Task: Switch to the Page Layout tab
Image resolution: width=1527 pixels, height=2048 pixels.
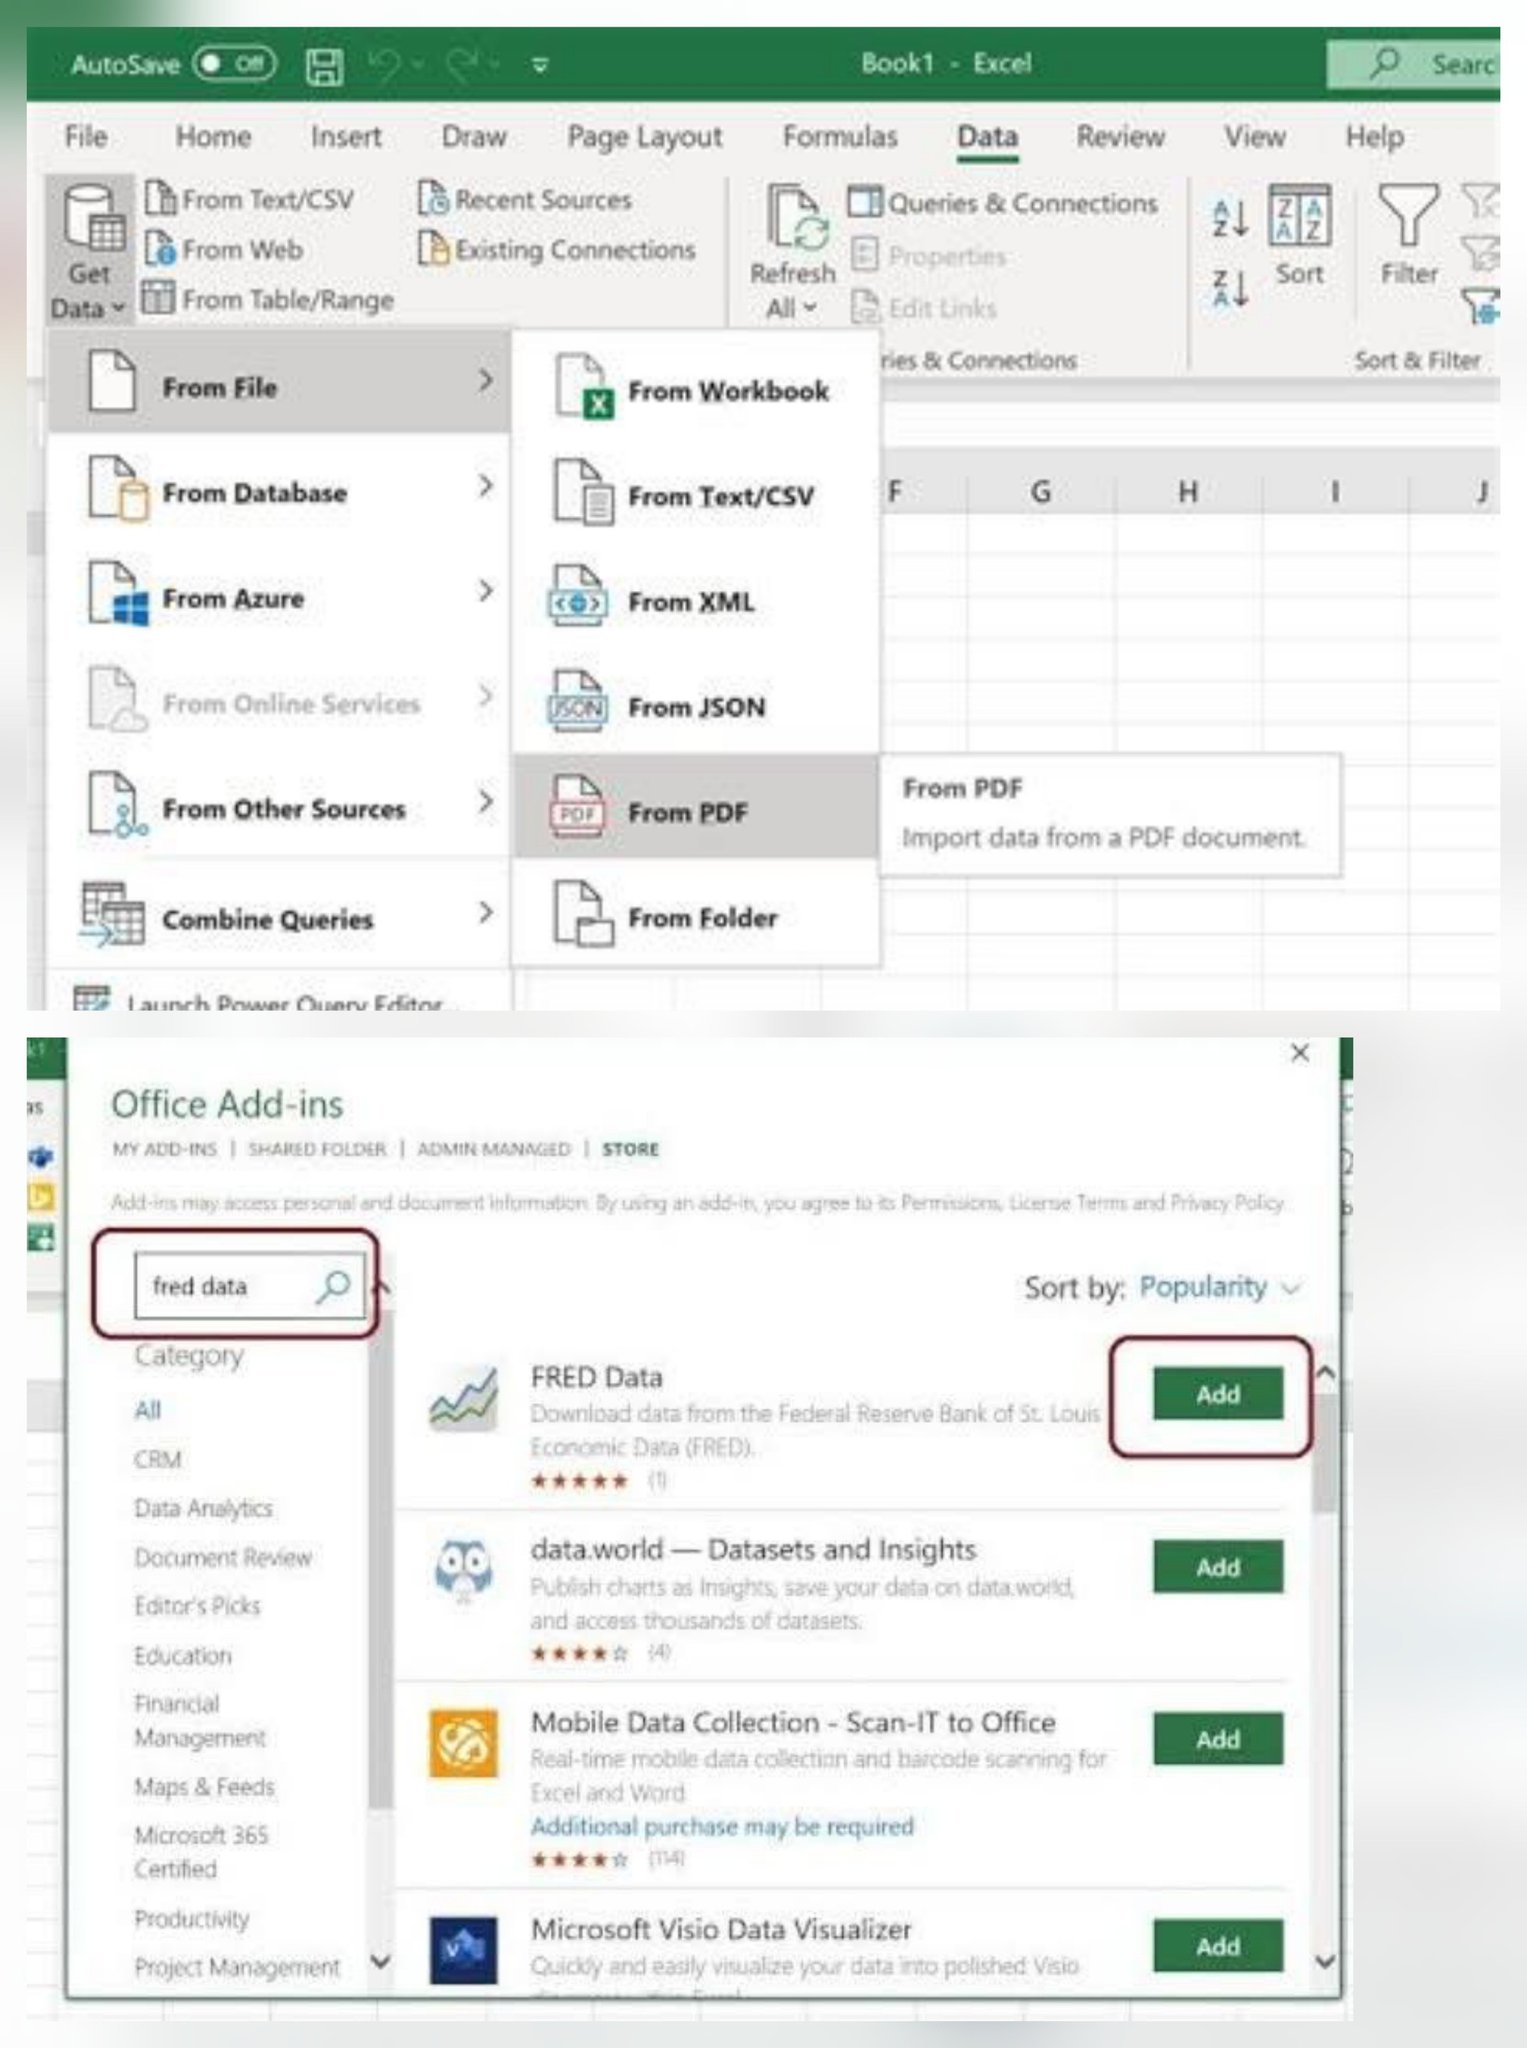Action: pos(644,136)
